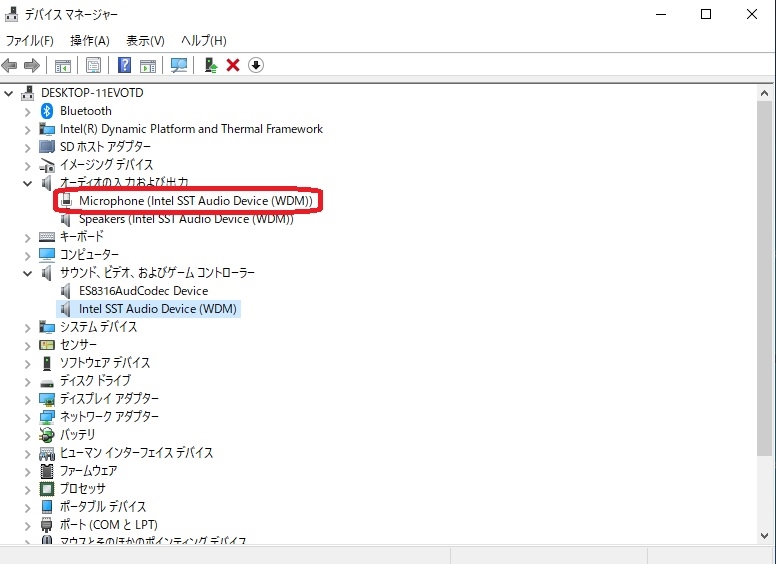Select the ポータブル デバイス label
Image resolution: width=776 pixels, height=564 pixels.
[103, 506]
